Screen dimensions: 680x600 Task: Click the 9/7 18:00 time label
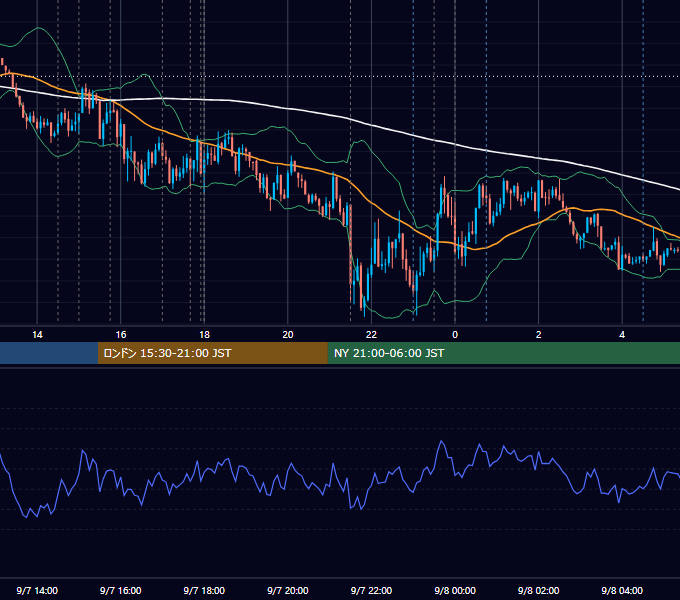[x=204, y=590]
